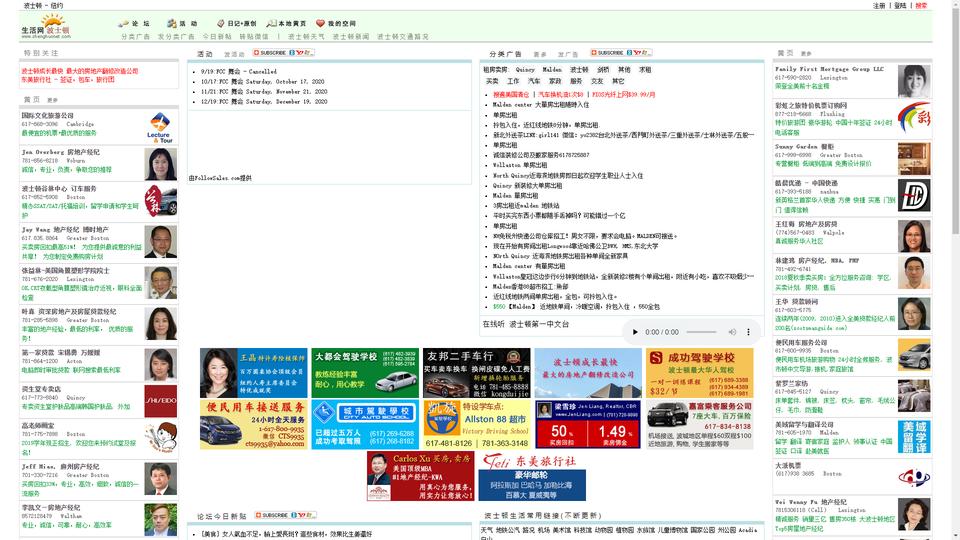Click 发活动 post event link
960x540 pixels.
click(x=234, y=54)
